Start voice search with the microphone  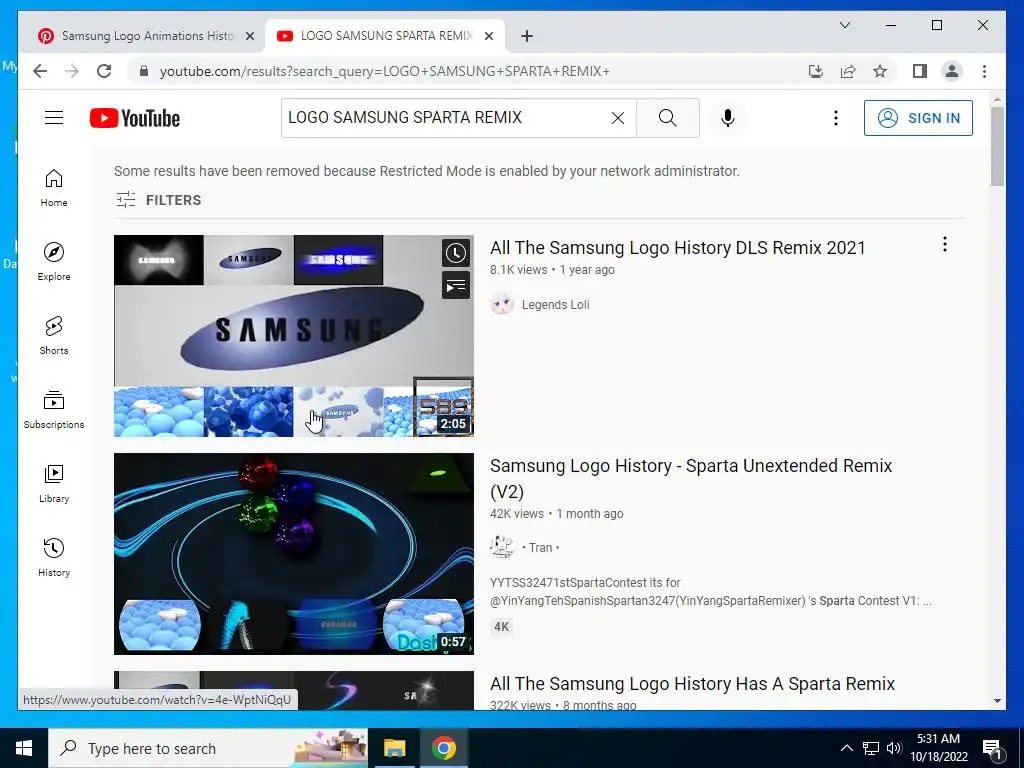coord(728,118)
